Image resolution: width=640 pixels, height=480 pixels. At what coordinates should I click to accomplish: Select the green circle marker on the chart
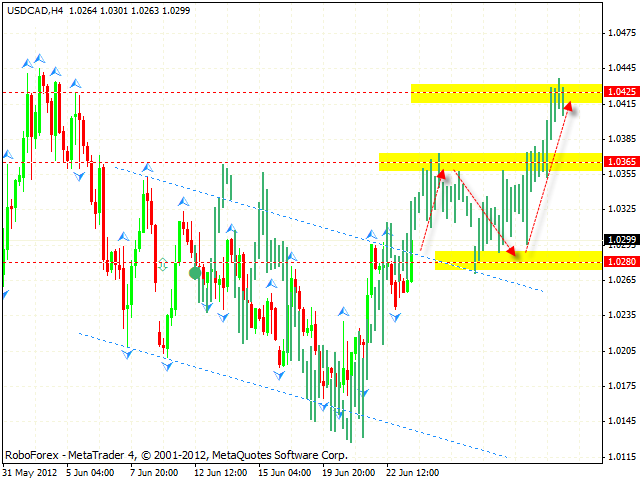(x=193, y=271)
